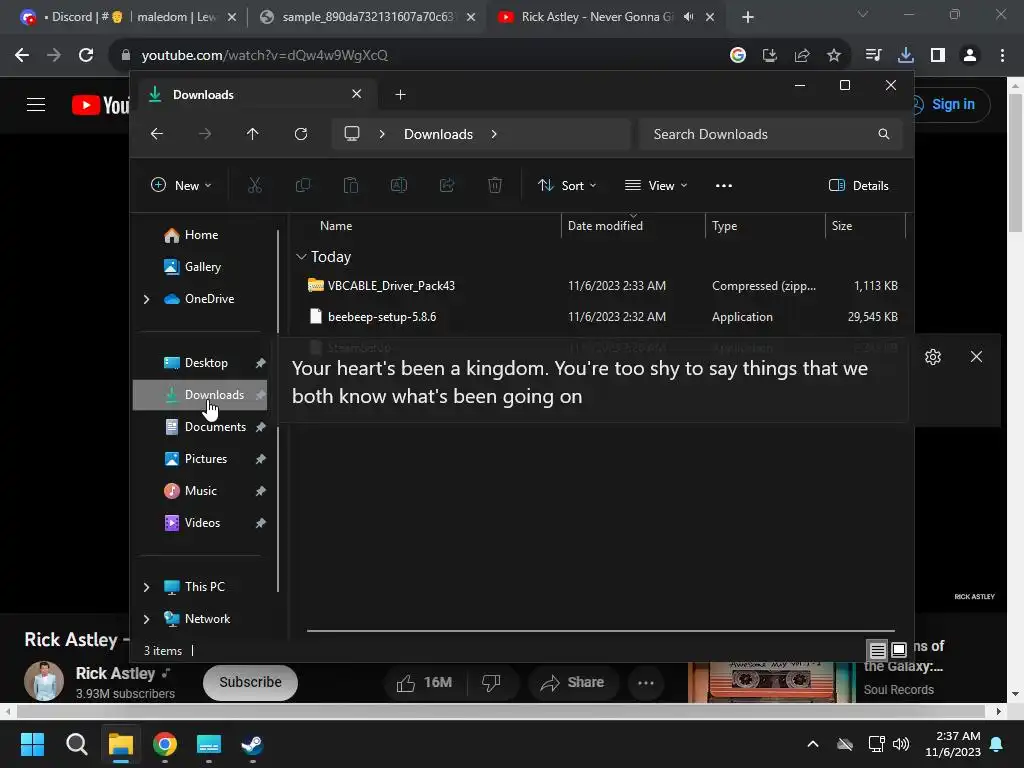This screenshot has width=1024, height=768.
Task: Switch to the sample_890da browser tab
Action: 368,17
